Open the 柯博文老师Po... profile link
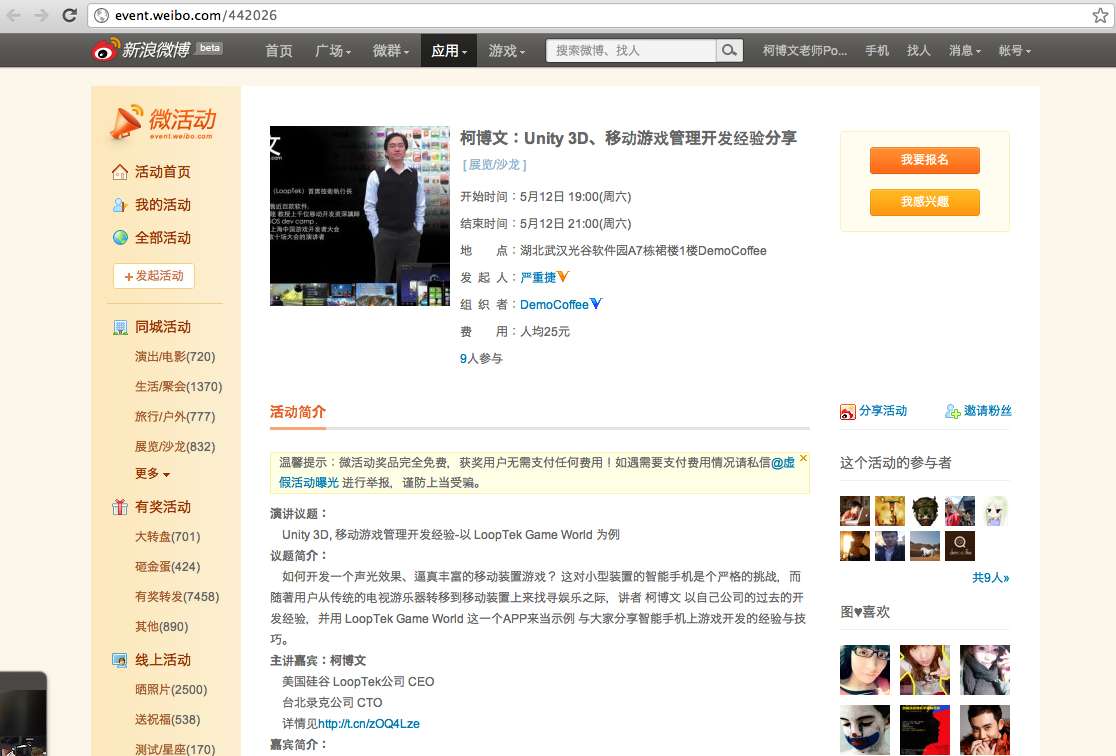 (805, 51)
